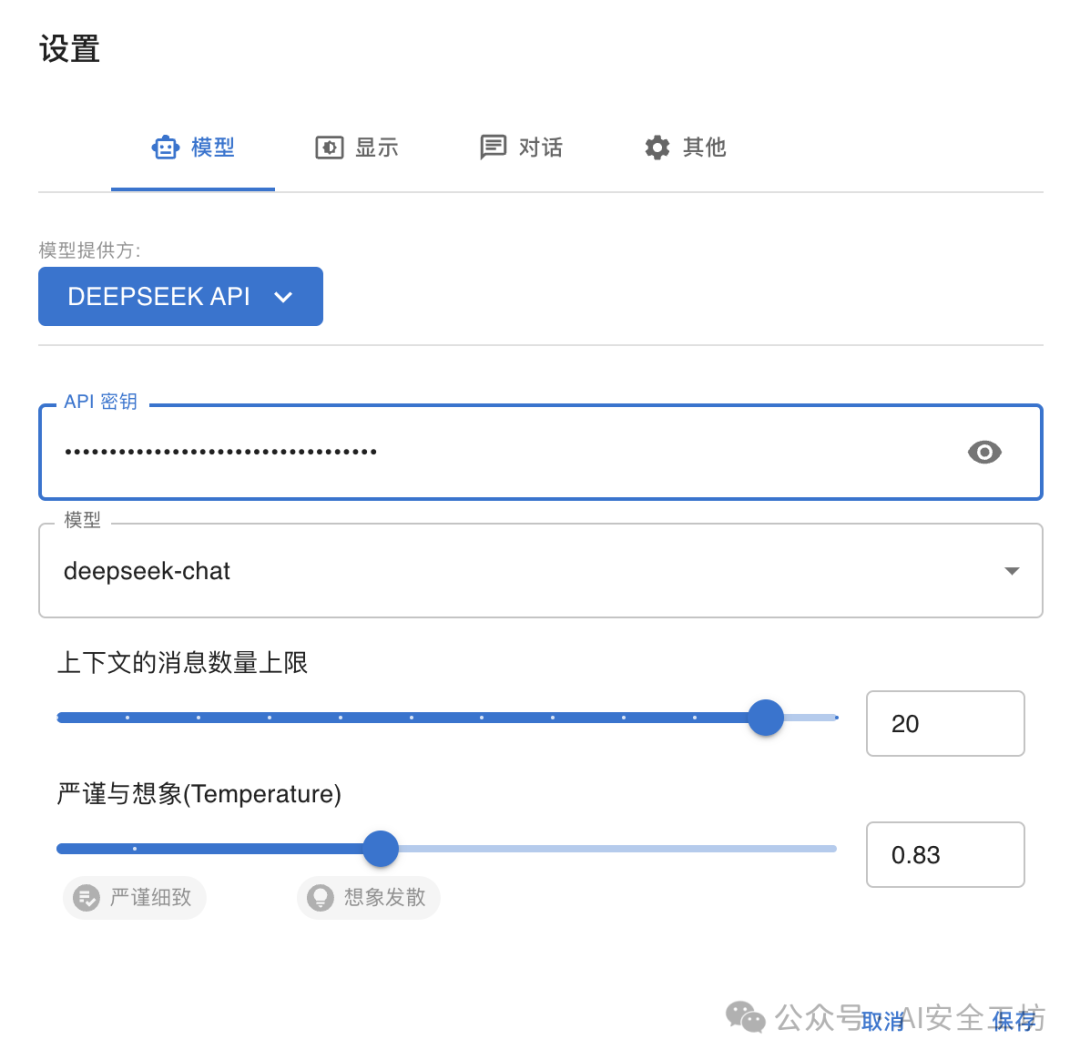The image size is (1080, 1060).
Task: Click the robot icon on the 模型 tab
Action: coord(166,147)
